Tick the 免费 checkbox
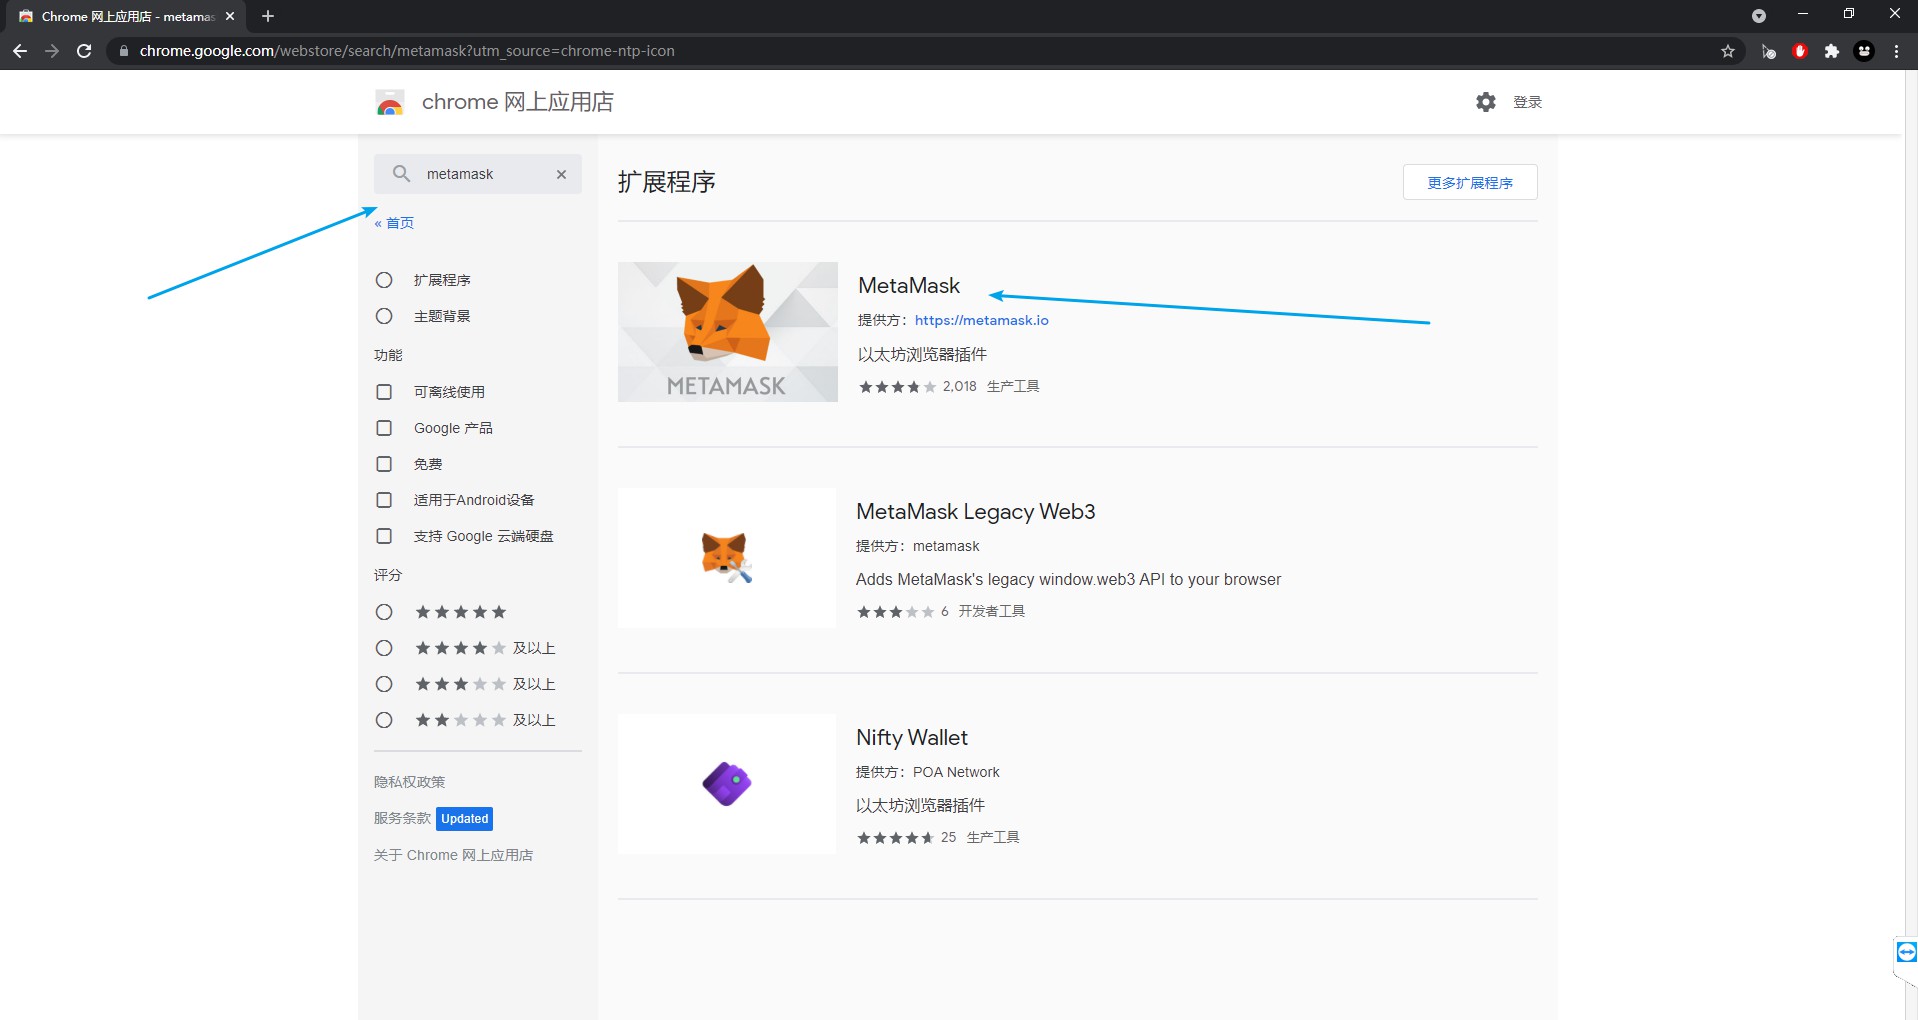1918x1020 pixels. coord(384,464)
